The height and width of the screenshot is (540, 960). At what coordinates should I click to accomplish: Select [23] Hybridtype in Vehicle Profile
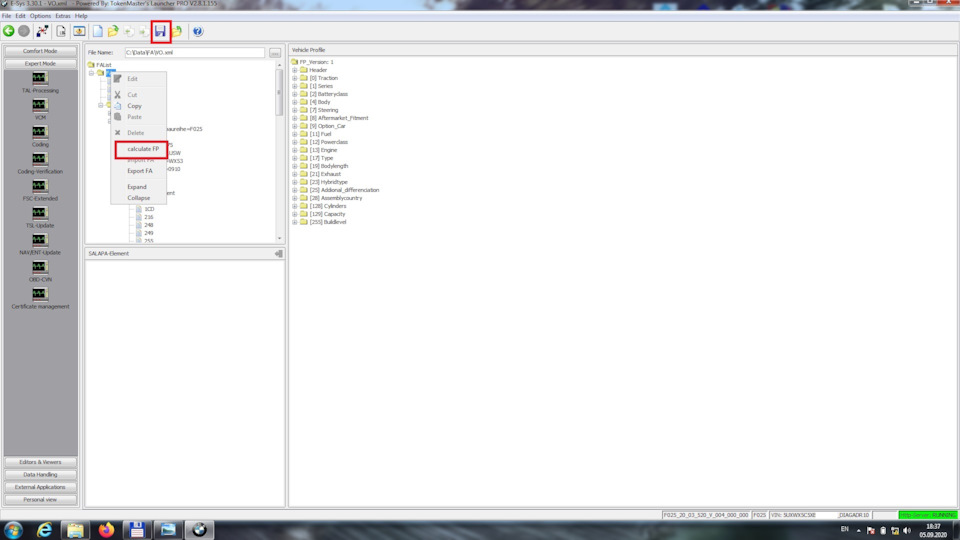(x=328, y=182)
